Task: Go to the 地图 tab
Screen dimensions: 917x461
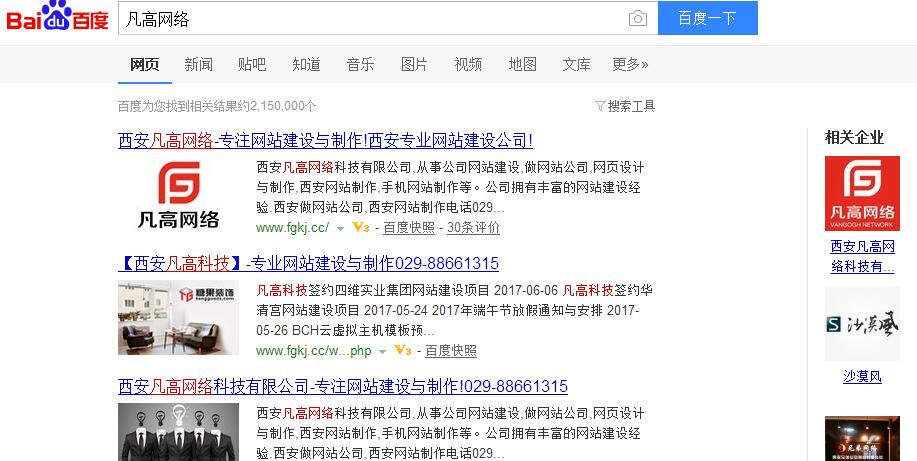Action: tap(522, 65)
